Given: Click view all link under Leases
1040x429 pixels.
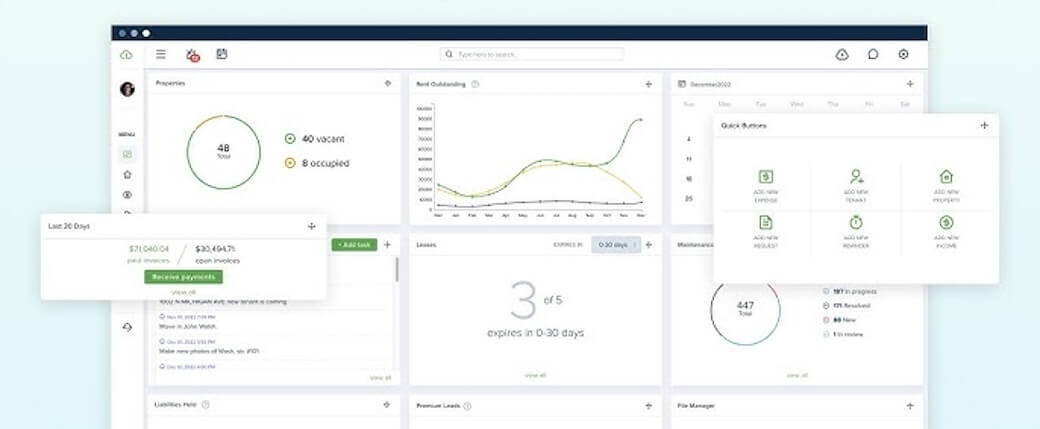Looking at the screenshot, I should 535,375.
